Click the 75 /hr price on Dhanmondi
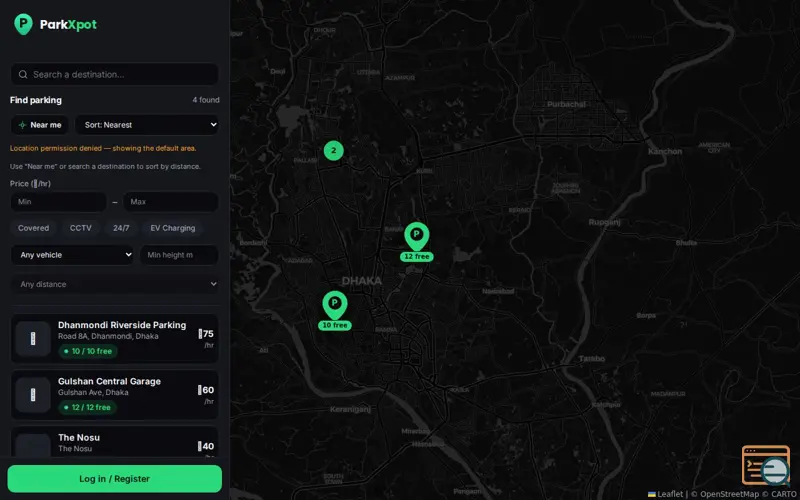The height and width of the screenshot is (500, 800). (x=206, y=338)
